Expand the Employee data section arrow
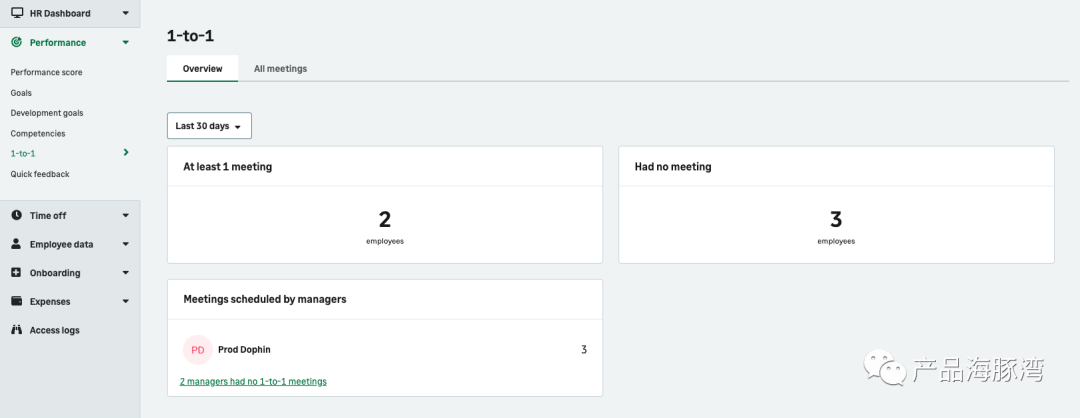1080x418 pixels. 125,244
